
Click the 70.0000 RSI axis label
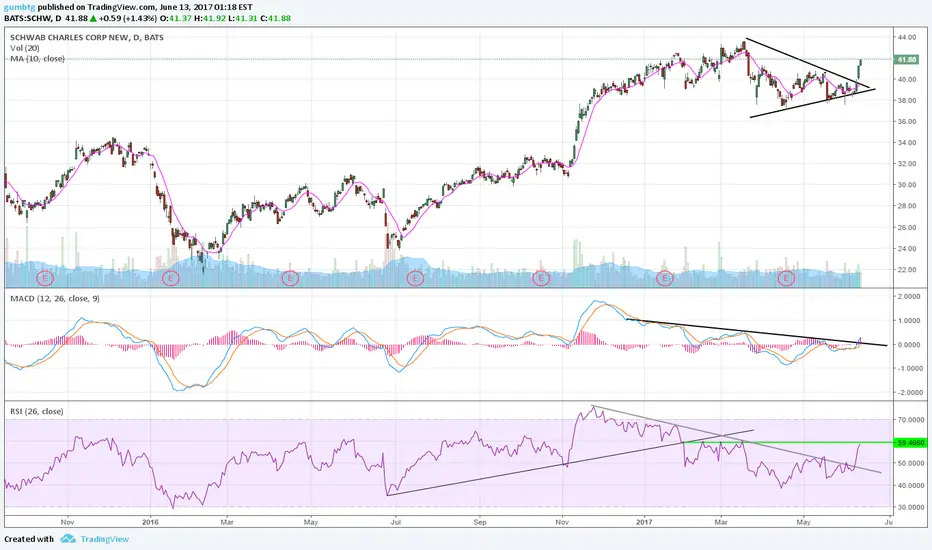tap(911, 420)
